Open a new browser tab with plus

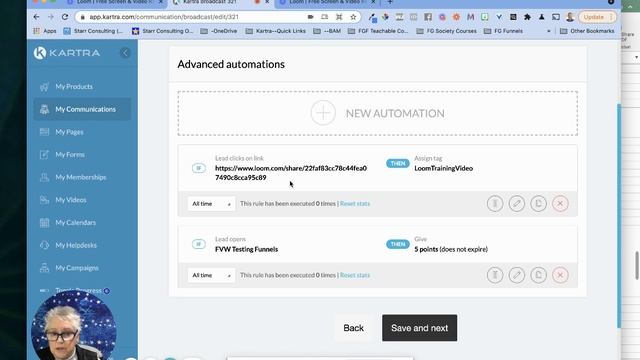tap(390, 2)
